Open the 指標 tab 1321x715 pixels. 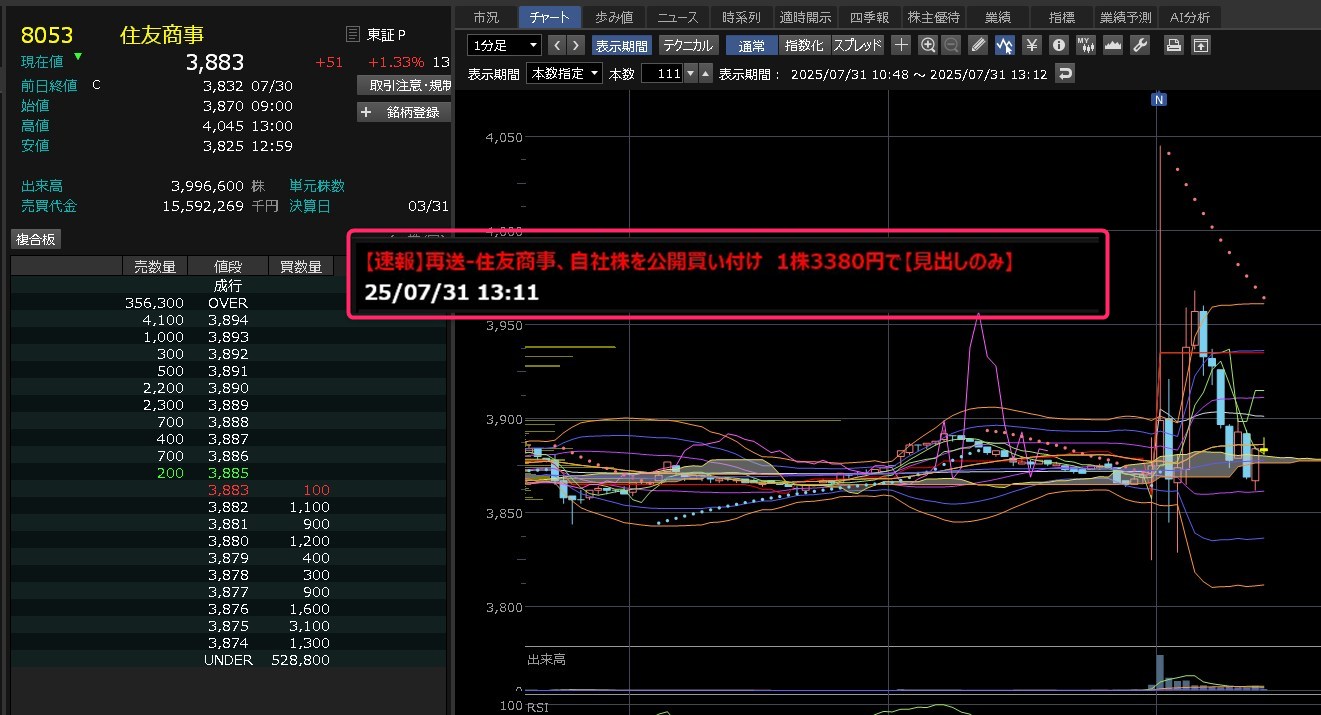point(1061,17)
